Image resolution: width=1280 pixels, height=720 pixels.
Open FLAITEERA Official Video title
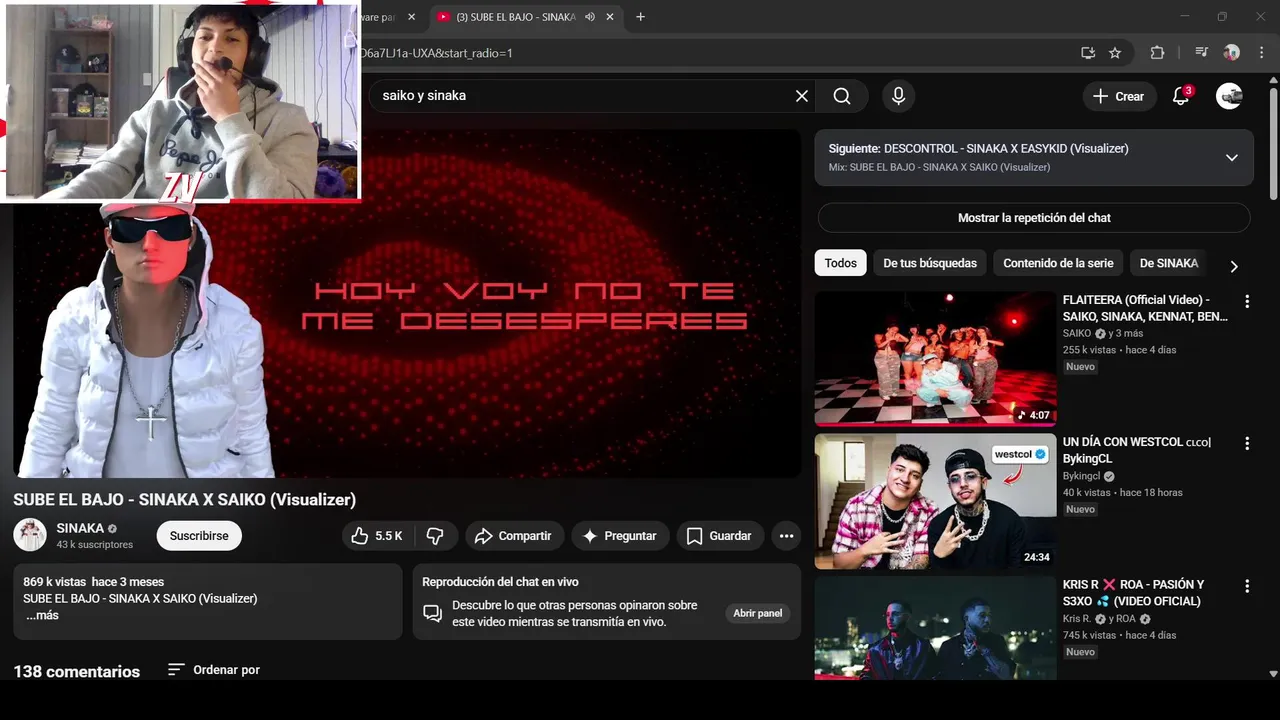click(1145, 308)
